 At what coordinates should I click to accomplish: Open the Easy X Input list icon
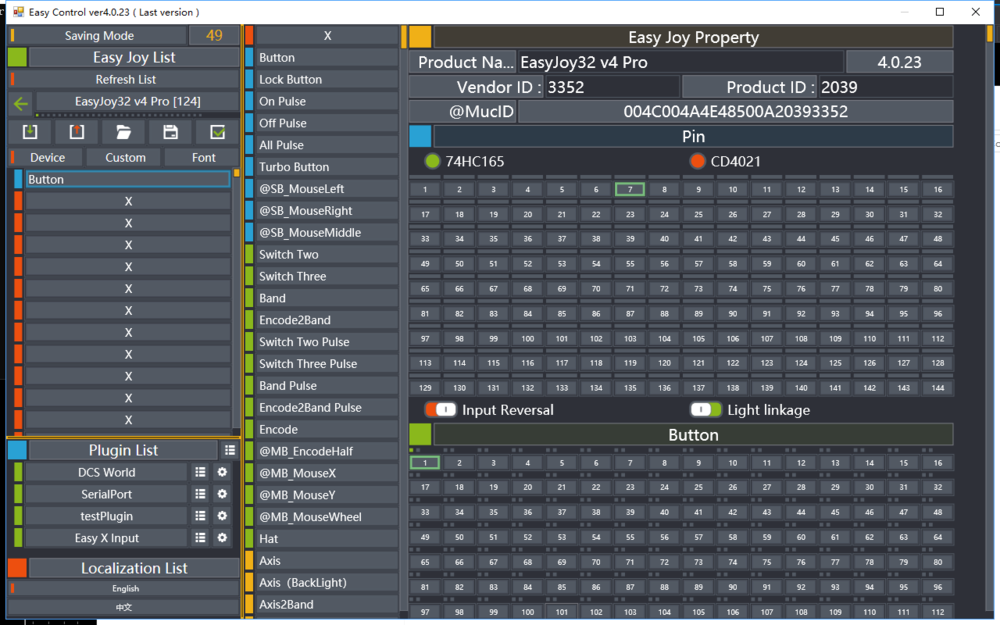point(200,538)
